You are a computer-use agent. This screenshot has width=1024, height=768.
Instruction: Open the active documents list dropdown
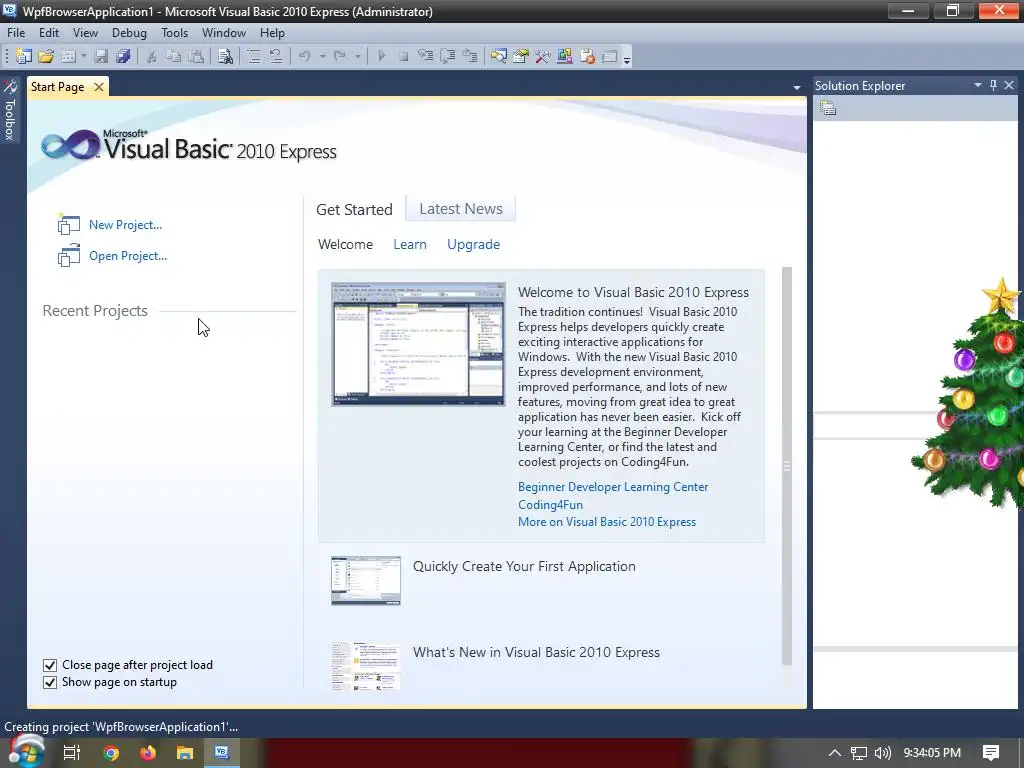tap(797, 88)
